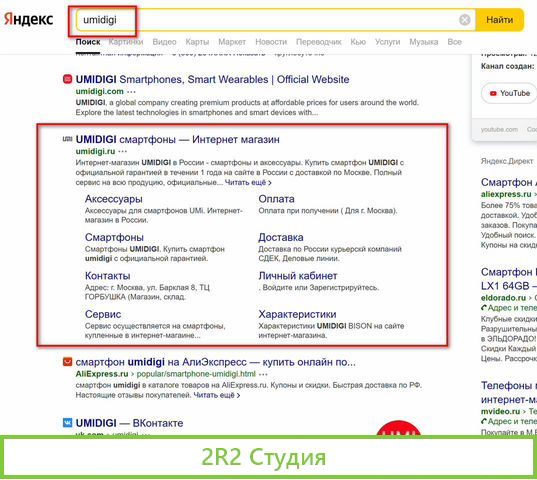Open the Картинки tab
537x480 pixels.
(x=126, y=42)
